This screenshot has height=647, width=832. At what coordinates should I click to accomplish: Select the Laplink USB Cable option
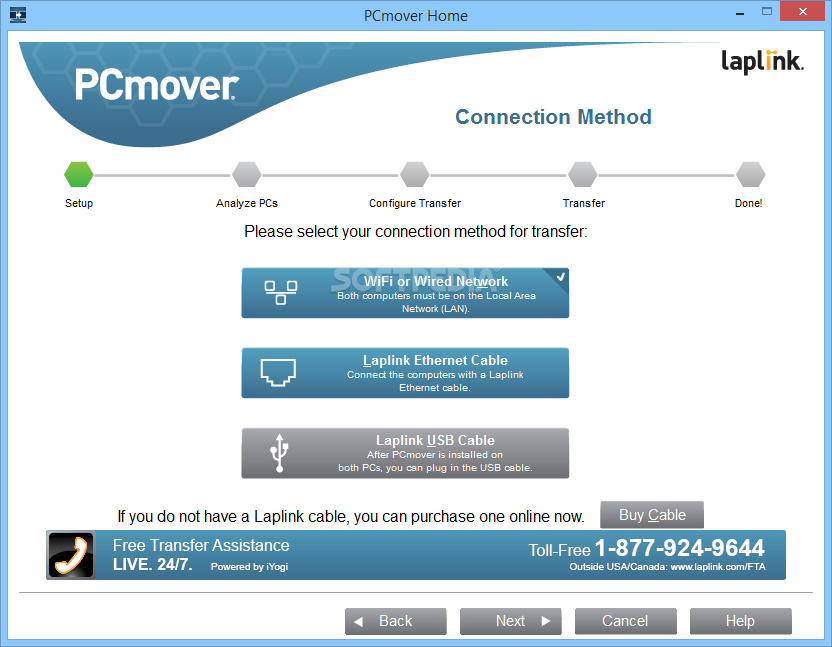tap(405, 453)
